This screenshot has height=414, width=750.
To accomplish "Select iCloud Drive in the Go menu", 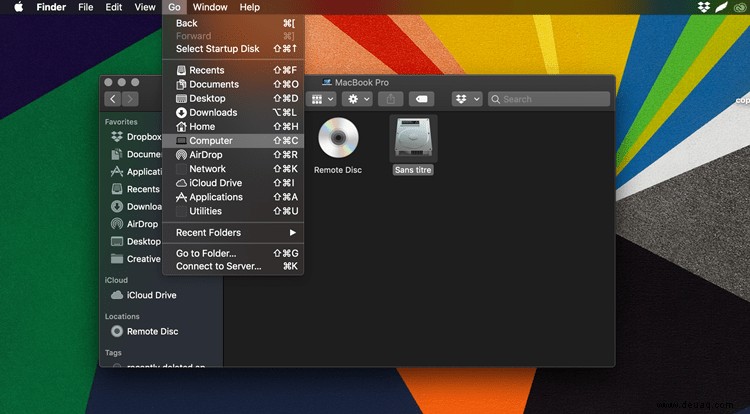I will 233,183.
